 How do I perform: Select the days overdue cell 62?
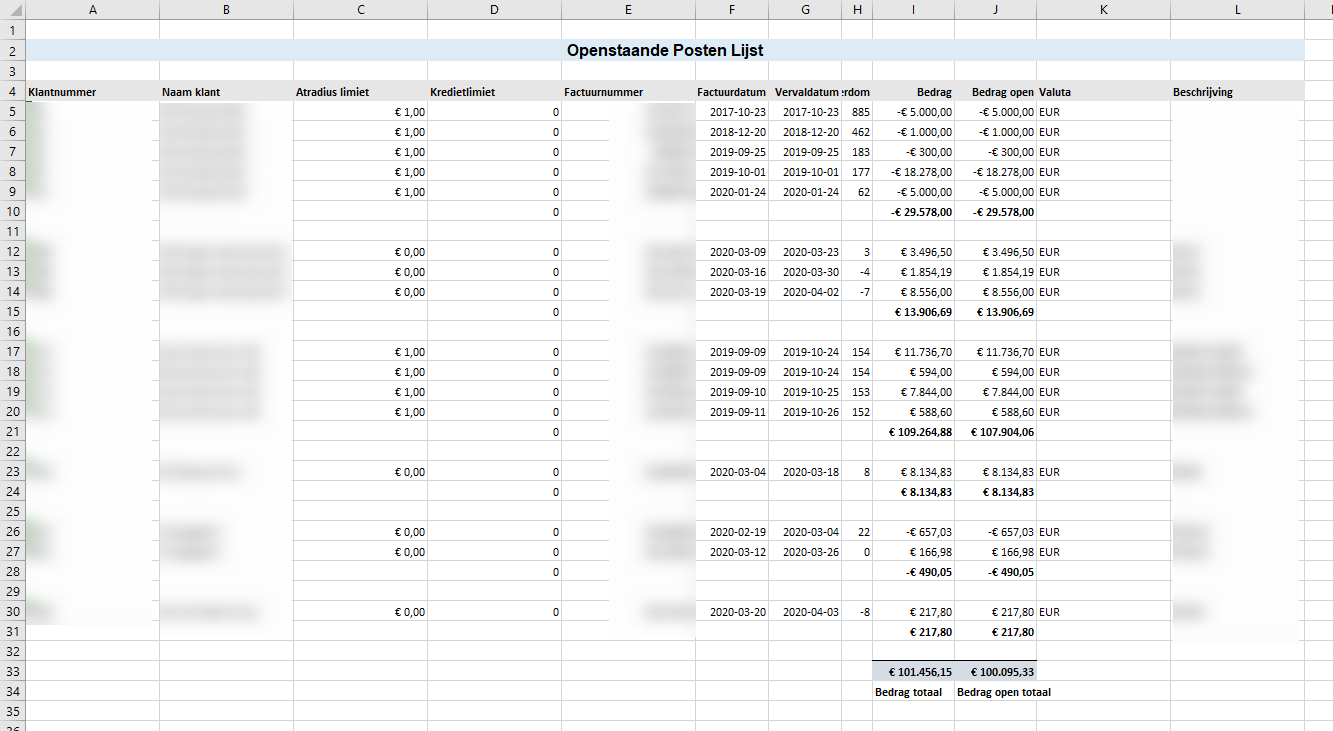pyautogui.click(x=857, y=191)
